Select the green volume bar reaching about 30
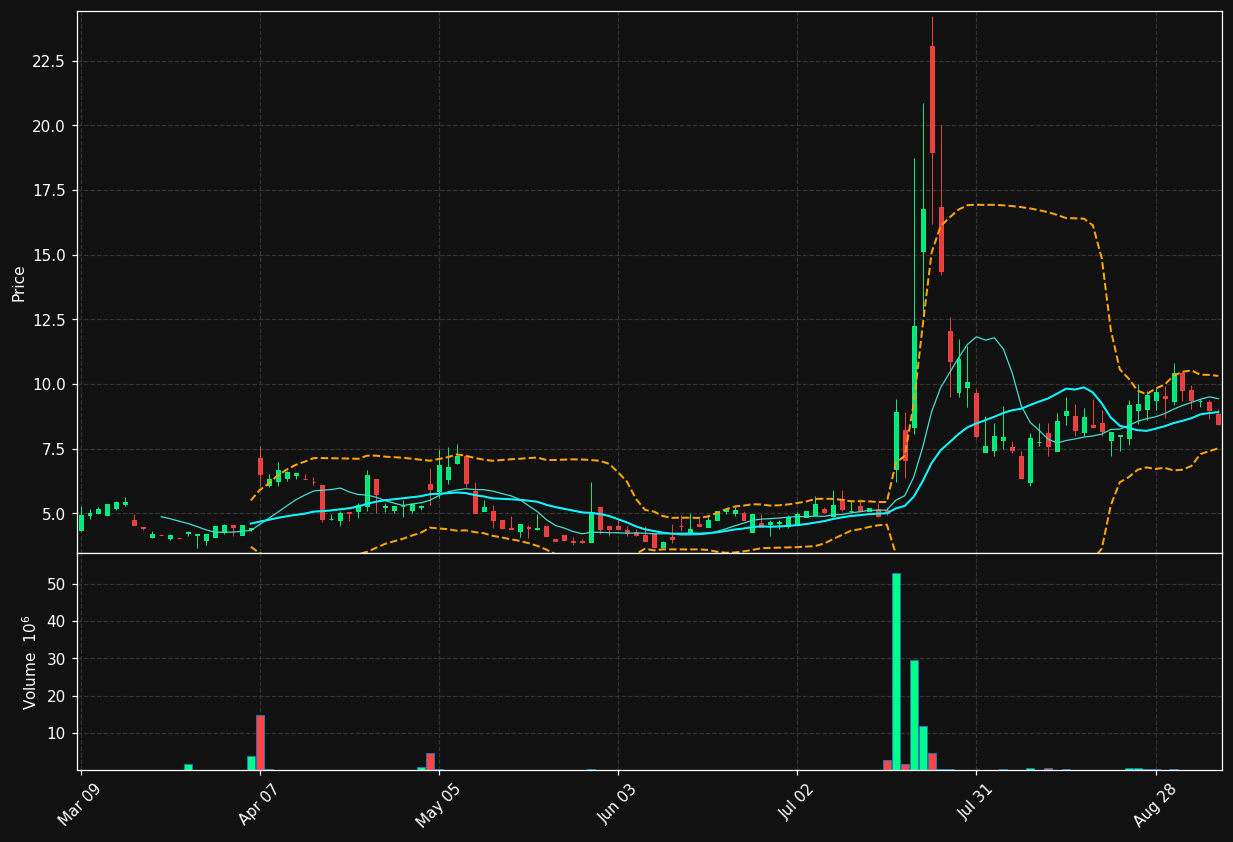 (x=914, y=715)
